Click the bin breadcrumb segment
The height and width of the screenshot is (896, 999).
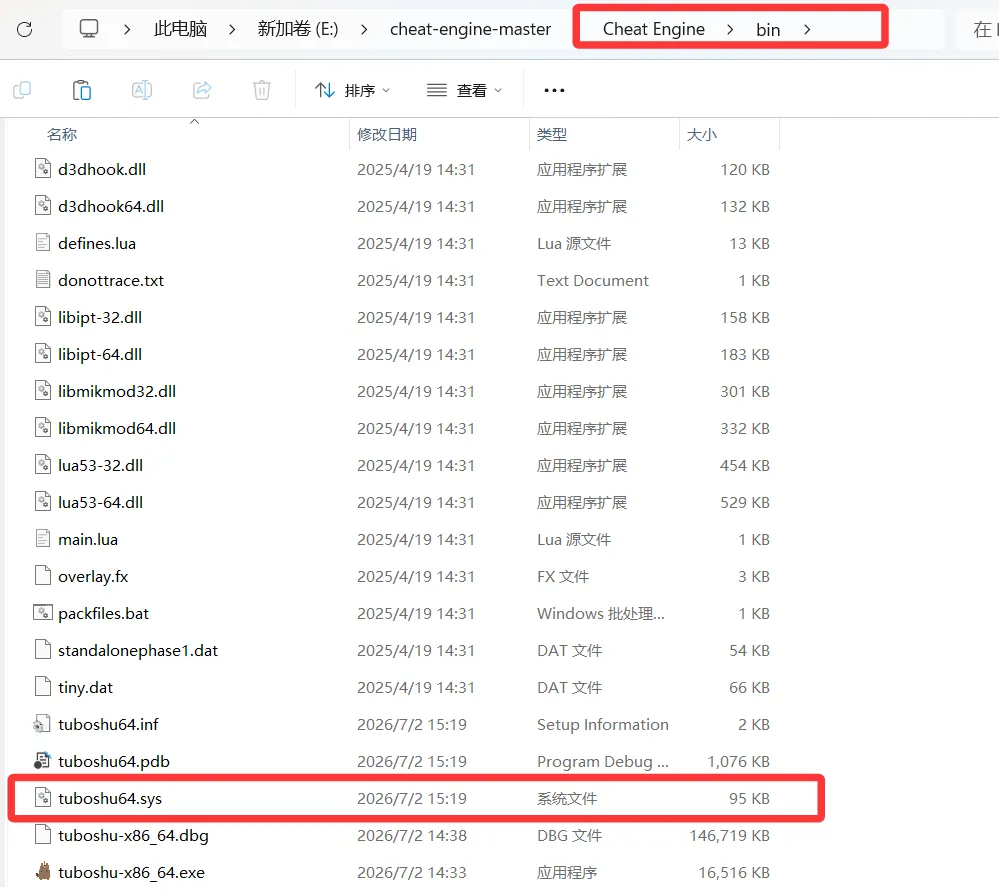[x=768, y=30]
